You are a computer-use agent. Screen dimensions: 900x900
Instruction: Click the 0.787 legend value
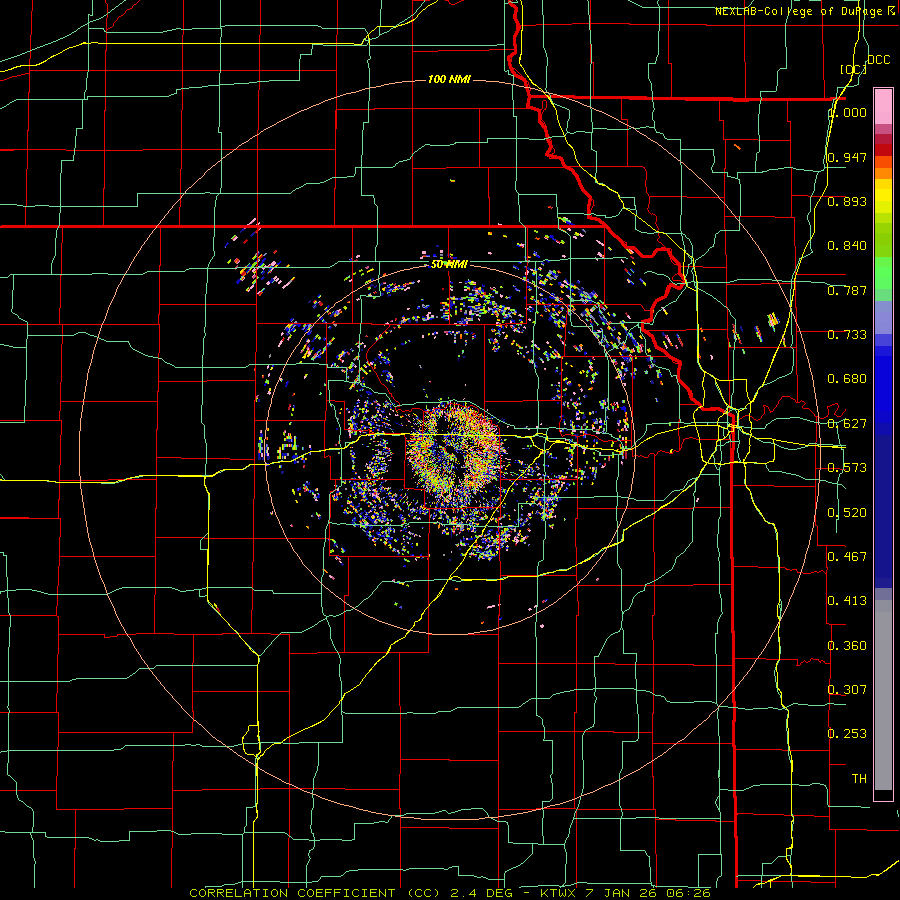[847, 290]
